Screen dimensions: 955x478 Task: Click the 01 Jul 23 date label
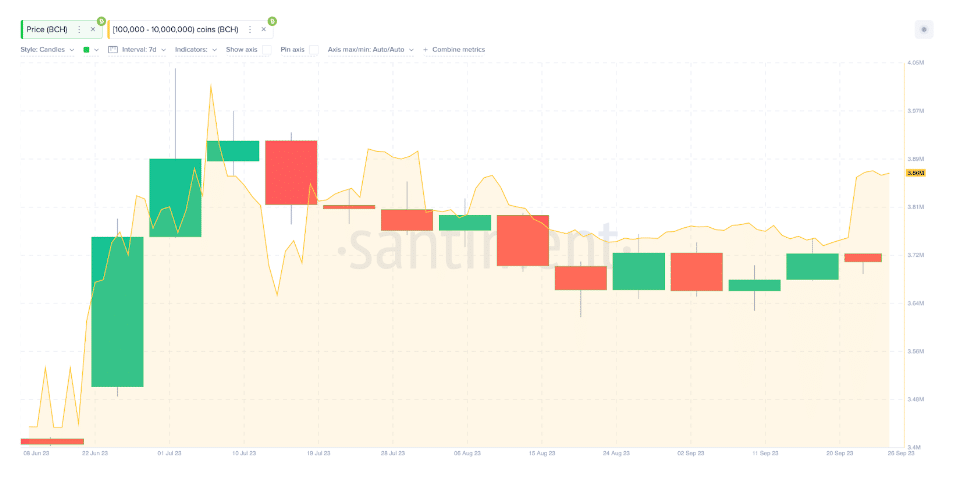point(169,453)
